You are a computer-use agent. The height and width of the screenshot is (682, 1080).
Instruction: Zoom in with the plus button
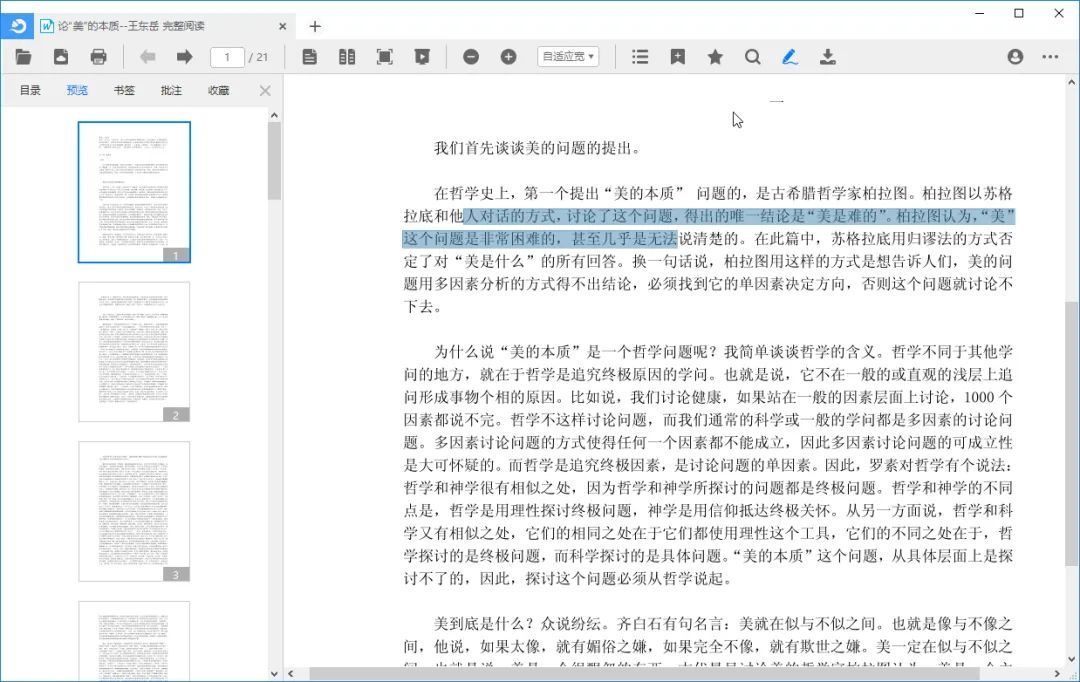(508, 57)
